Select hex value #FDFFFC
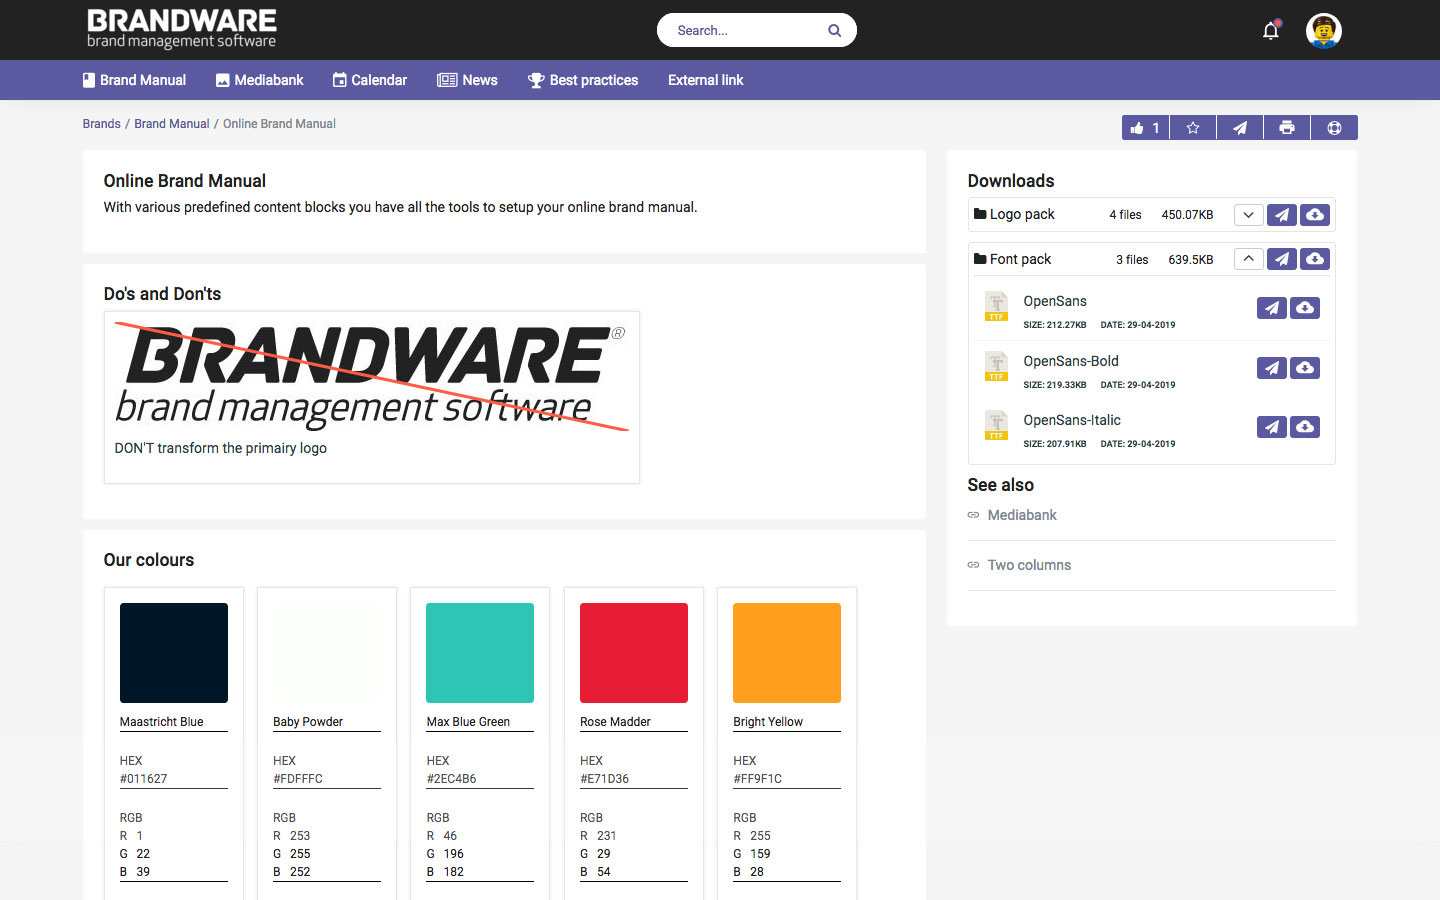Screen dimensions: 1440x900 [x=298, y=779]
